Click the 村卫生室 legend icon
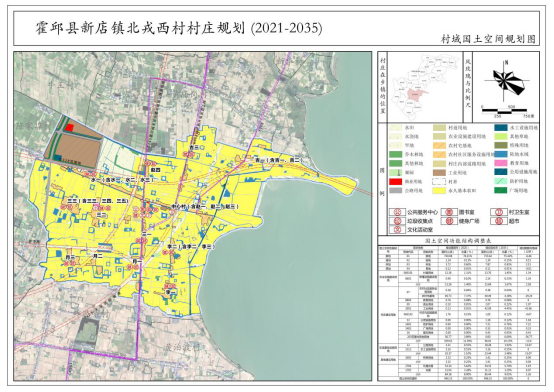Screen dimensions: 554x392 pyautogui.click(x=499, y=212)
